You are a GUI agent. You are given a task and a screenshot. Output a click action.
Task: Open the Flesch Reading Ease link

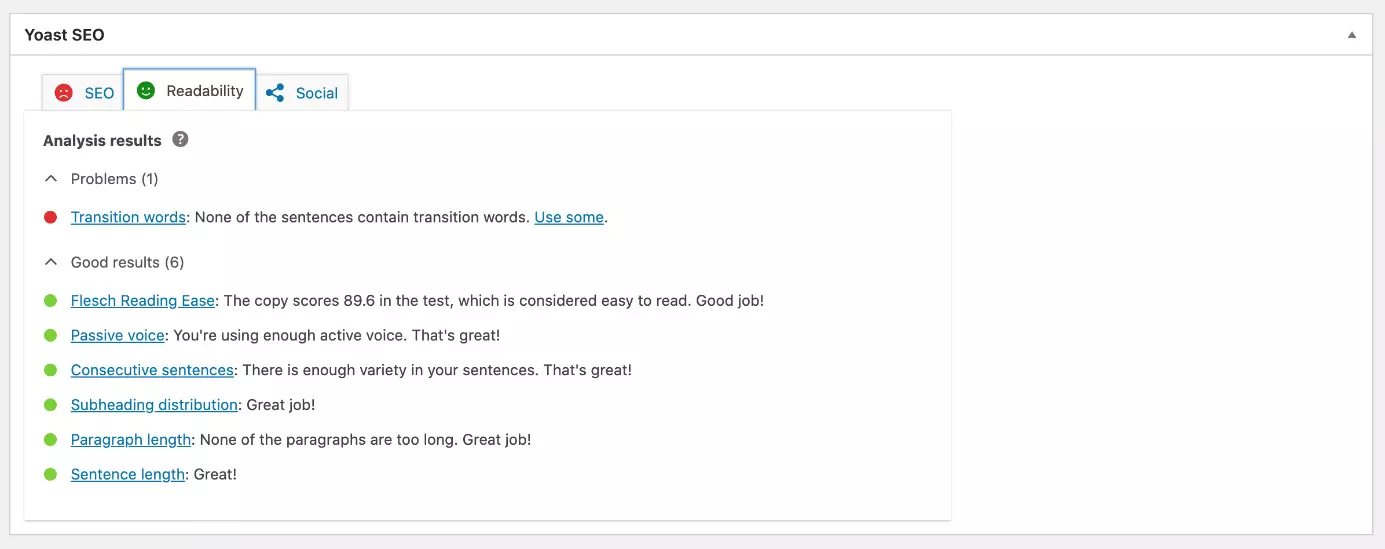click(143, 301)
